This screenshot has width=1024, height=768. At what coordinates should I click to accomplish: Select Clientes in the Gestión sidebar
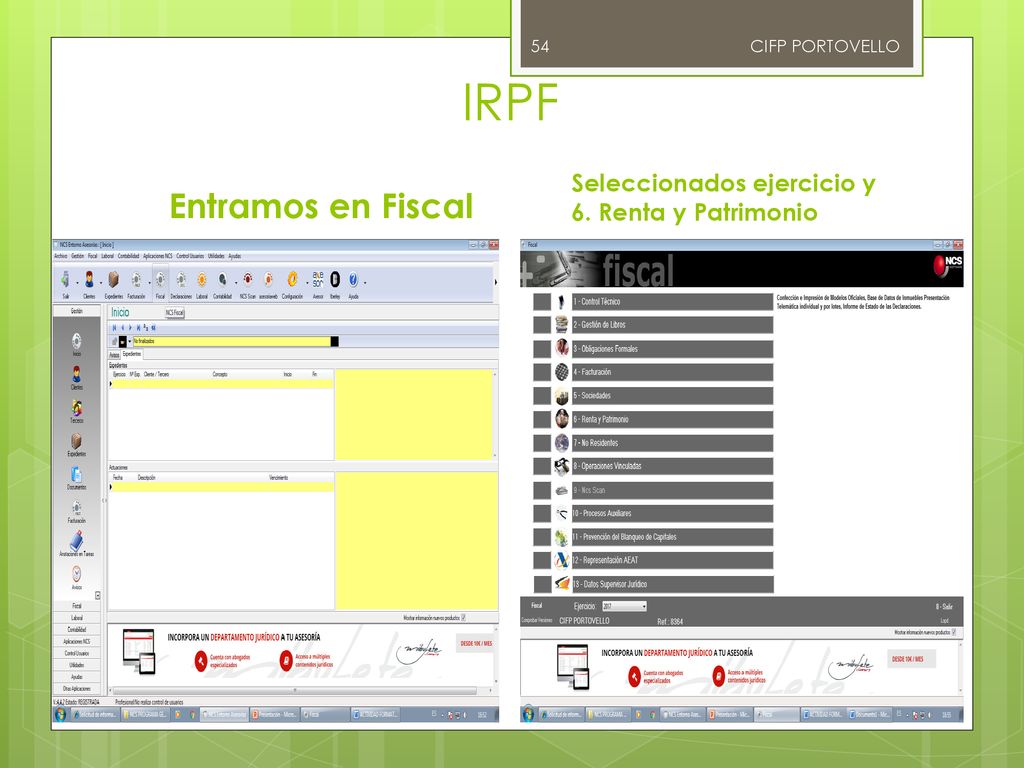[76, 375]
